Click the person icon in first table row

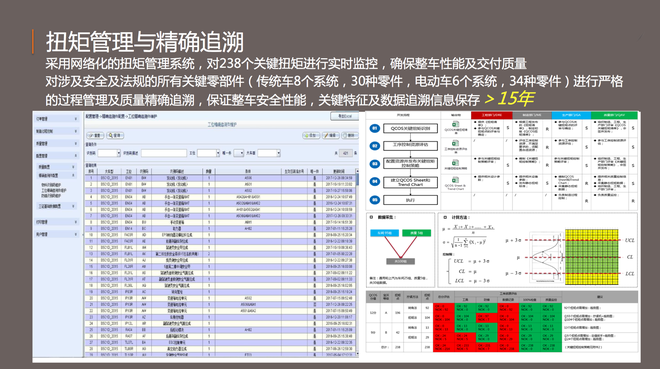(314, 178)
